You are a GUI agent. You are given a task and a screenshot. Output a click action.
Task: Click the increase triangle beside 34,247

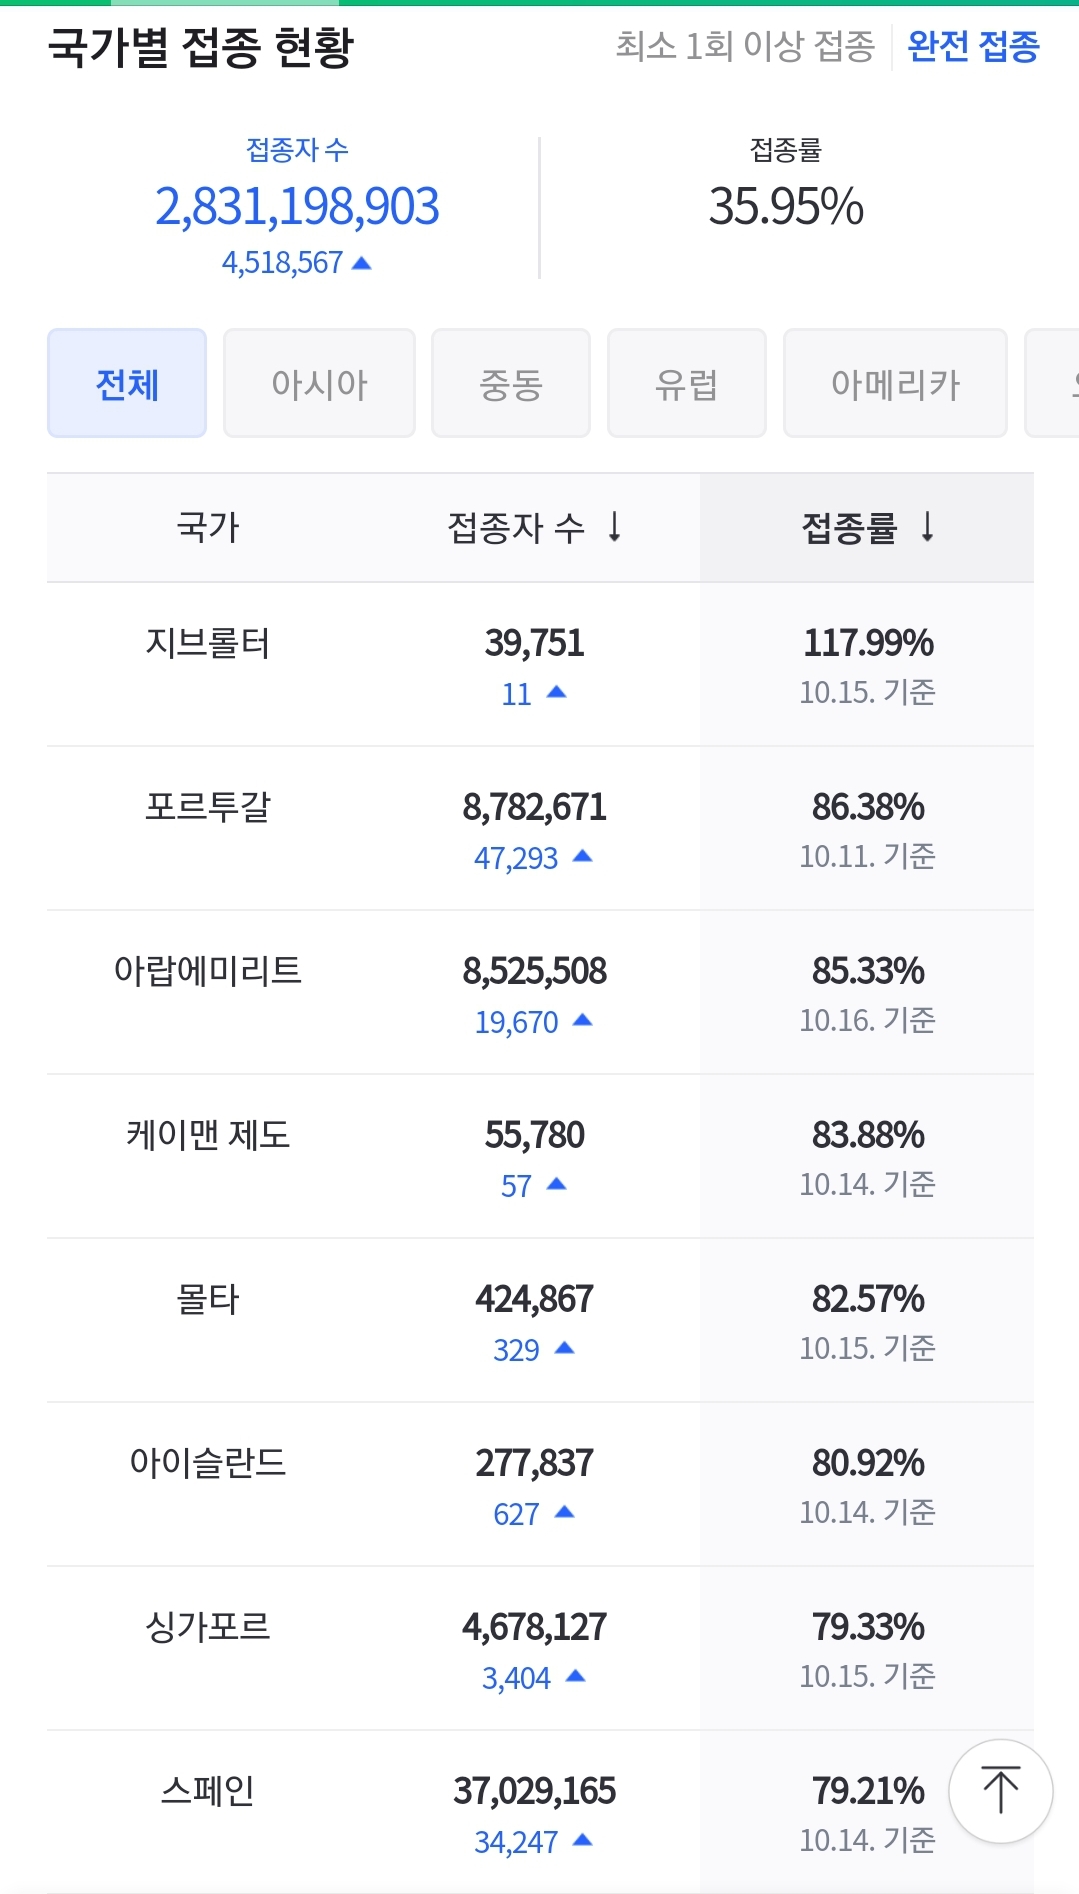pos(582,1840)
